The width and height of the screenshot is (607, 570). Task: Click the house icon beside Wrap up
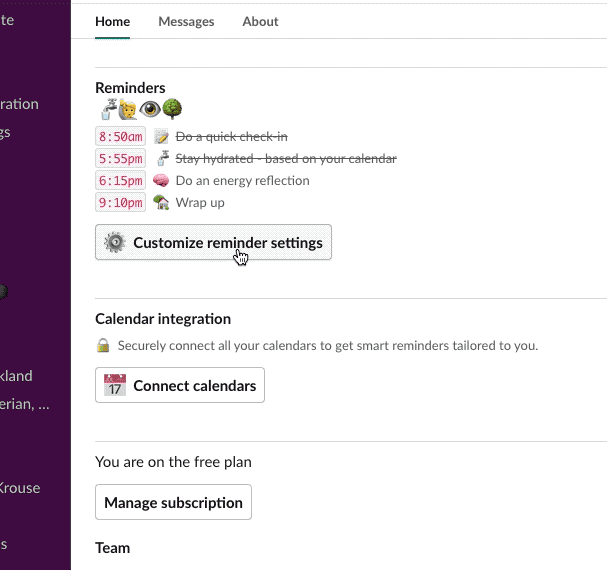pos(161,203)
